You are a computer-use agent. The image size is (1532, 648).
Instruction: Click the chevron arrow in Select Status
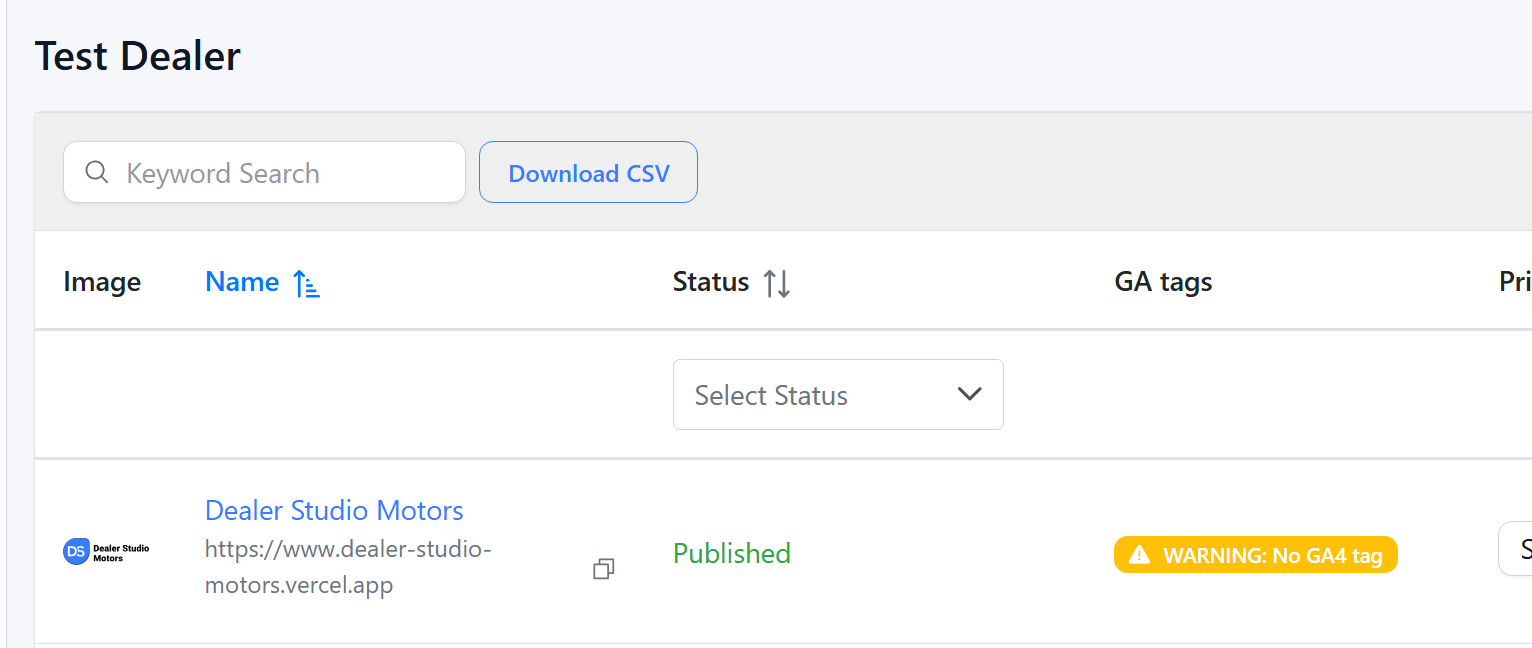pos(969,395)
